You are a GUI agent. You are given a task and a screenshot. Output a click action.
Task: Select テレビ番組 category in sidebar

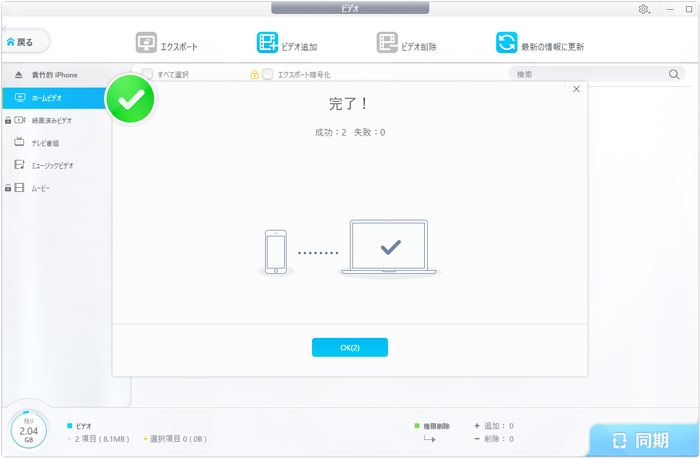[x=52, y=143]
